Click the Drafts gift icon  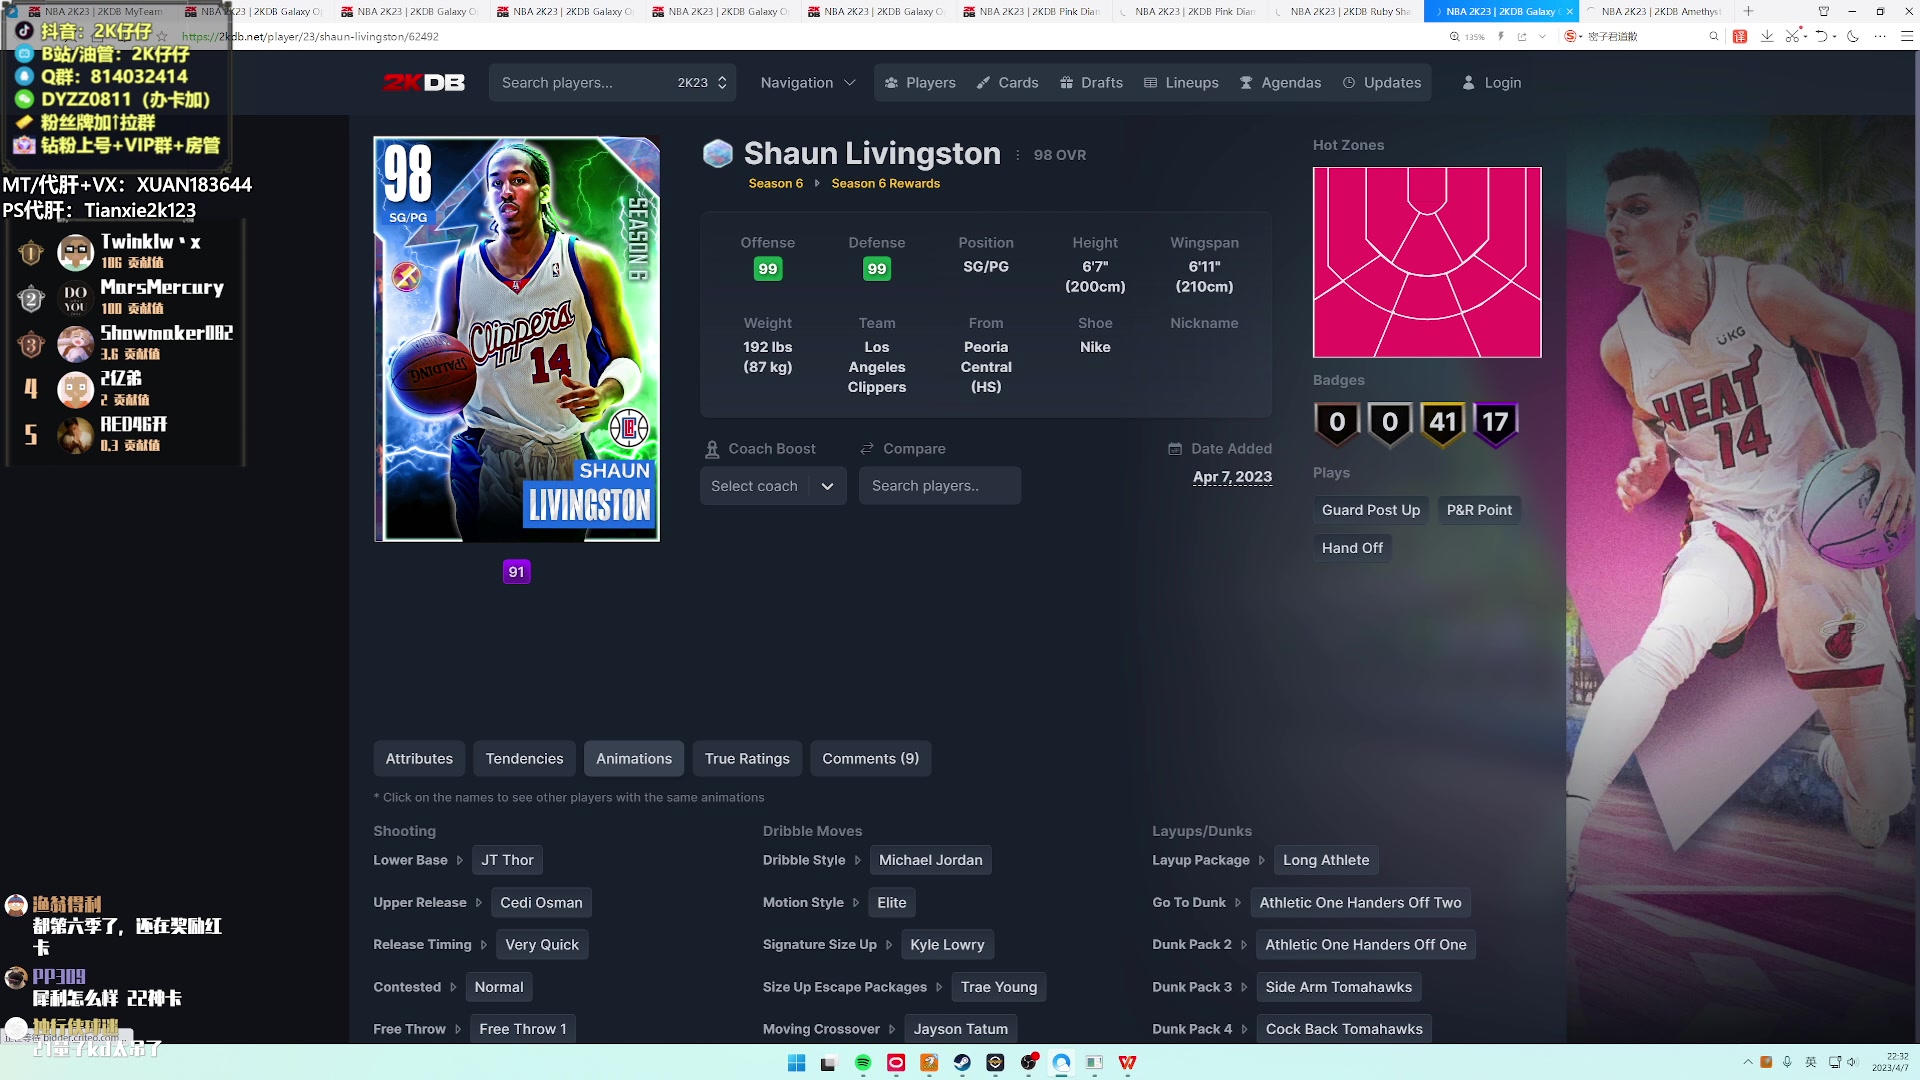1067,83
